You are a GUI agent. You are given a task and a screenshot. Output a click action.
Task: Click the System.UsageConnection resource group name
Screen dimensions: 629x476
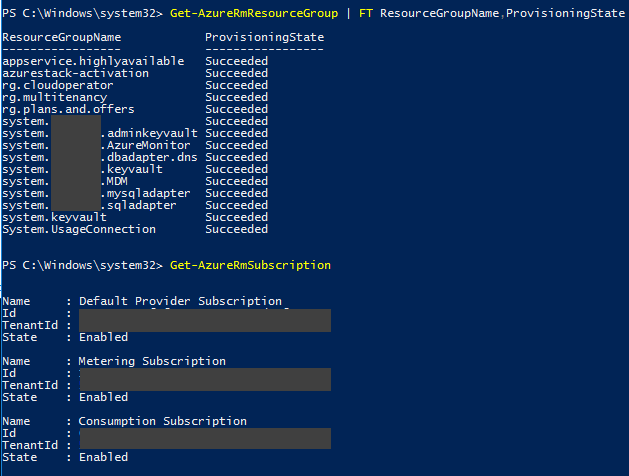(79, 229)
